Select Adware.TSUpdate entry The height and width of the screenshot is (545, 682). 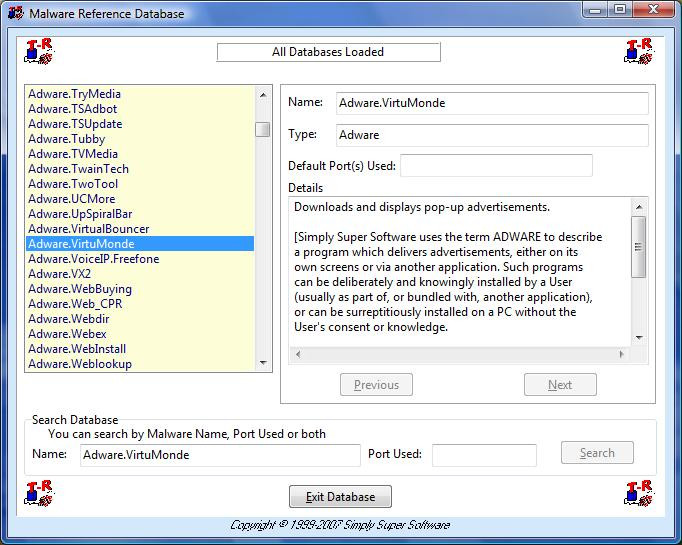(140, 124)
